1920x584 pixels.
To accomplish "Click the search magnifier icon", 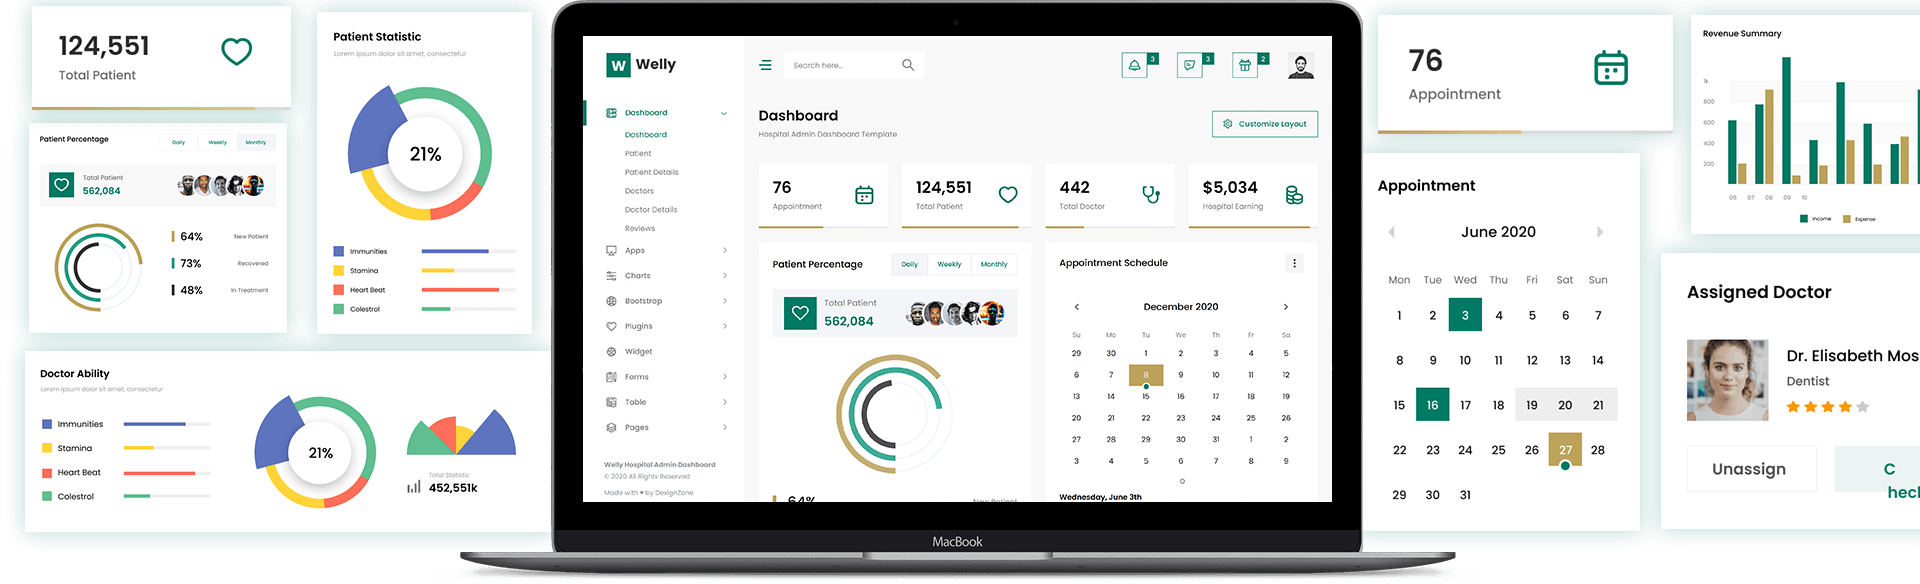I will 908,65.
